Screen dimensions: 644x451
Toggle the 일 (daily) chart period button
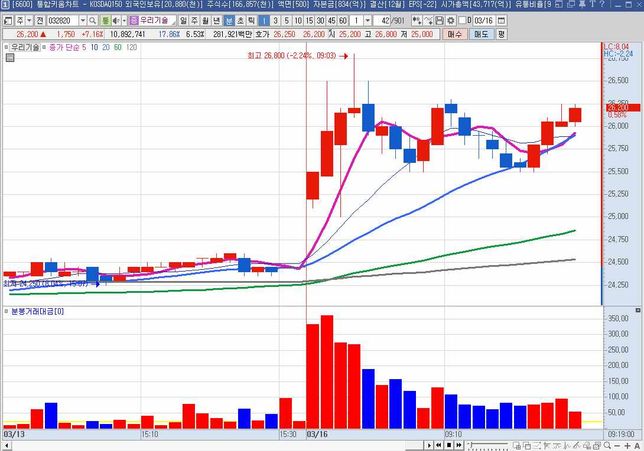(183, 20)
